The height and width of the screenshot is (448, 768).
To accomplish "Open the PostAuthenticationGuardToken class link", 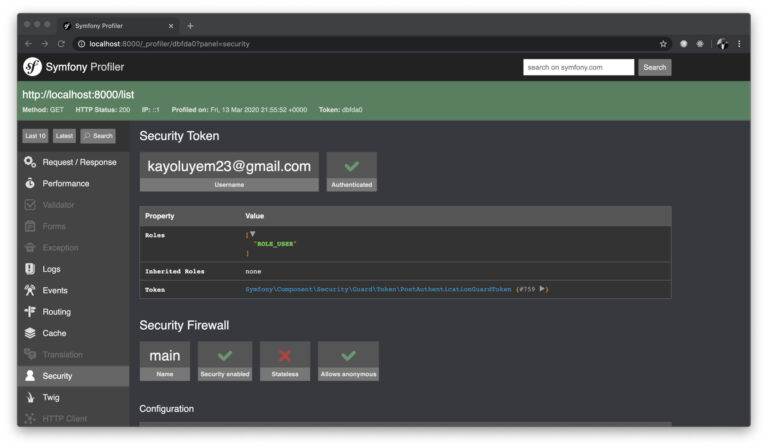I will pos(378,289).
